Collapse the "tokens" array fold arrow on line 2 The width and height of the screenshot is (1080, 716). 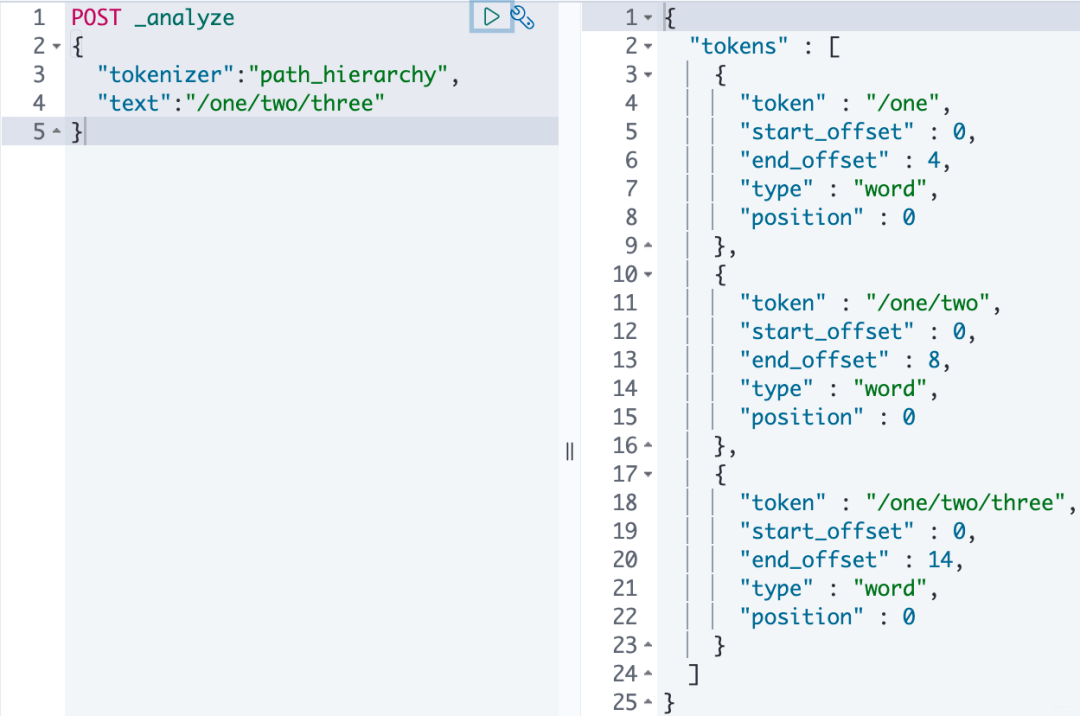point(648,46)
